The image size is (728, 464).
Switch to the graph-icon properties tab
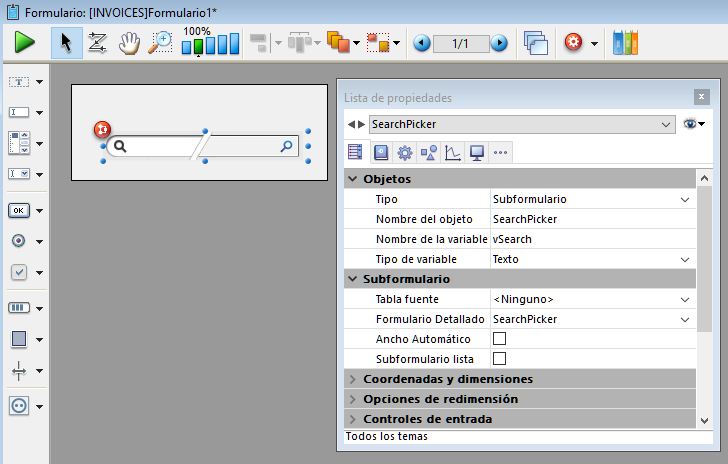[452, 152]
